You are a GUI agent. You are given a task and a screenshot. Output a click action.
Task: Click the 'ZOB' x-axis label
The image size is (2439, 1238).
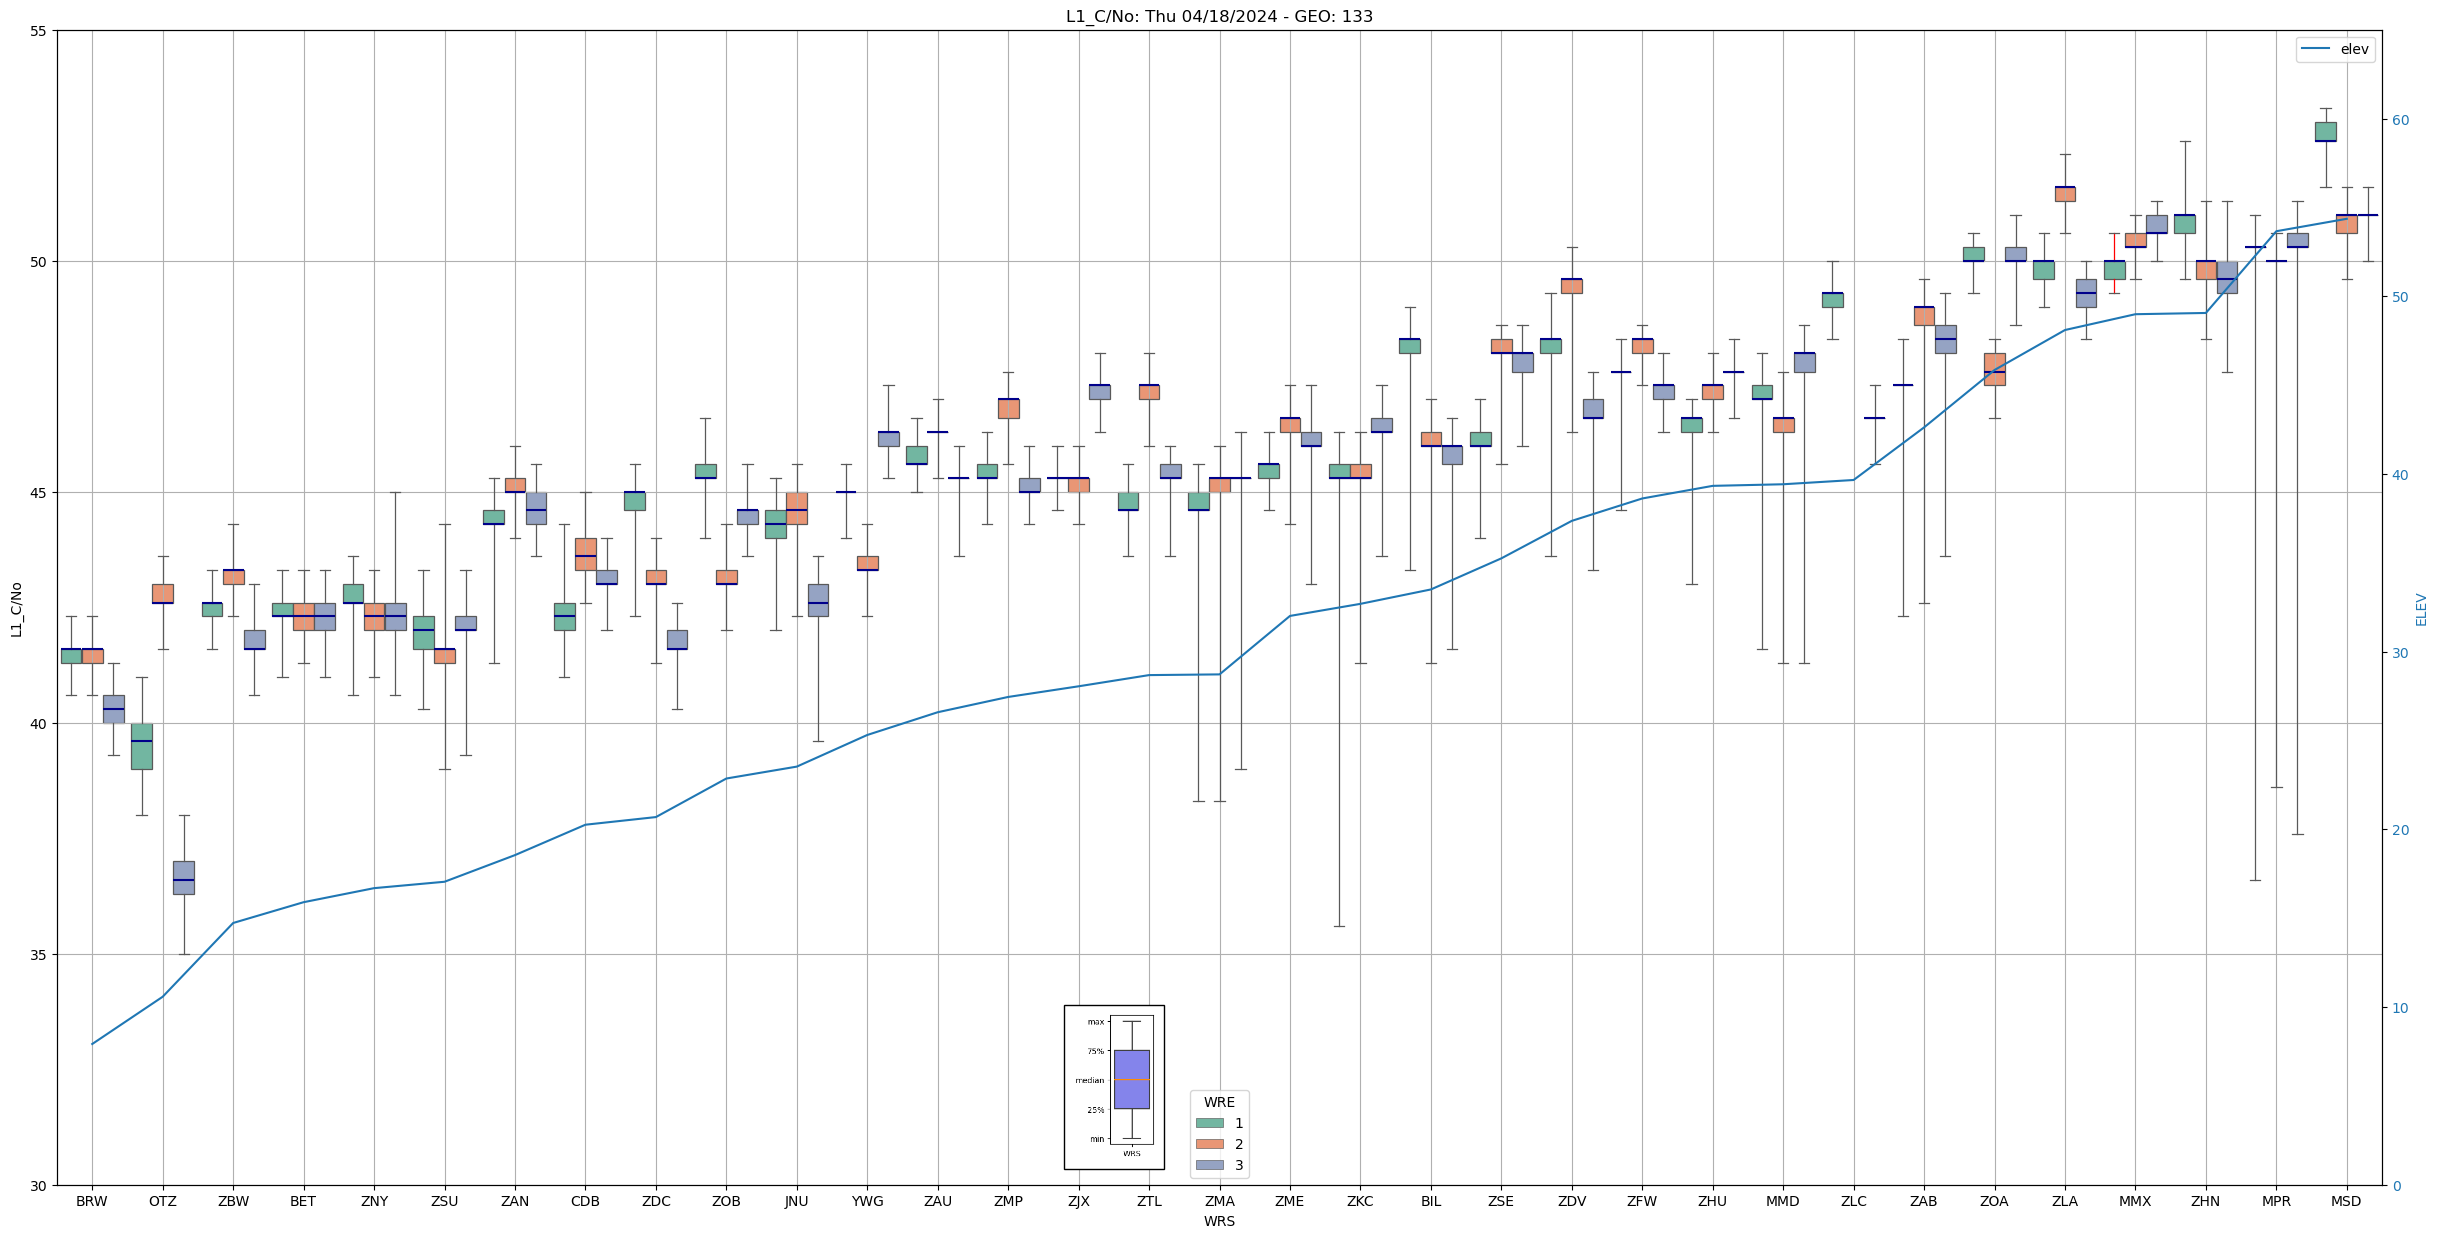click(726, 1201)
